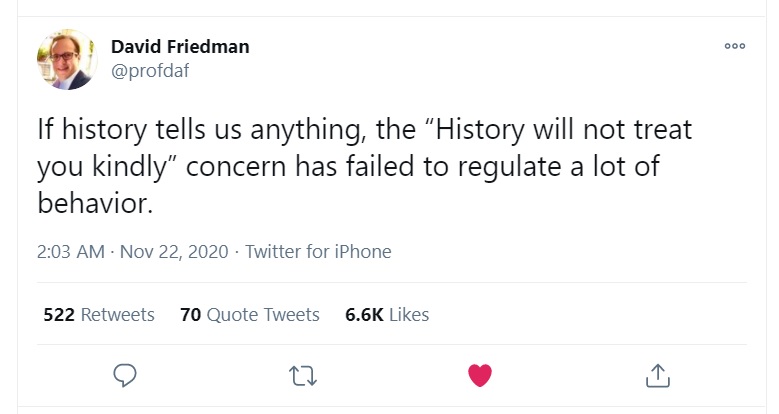The height and width of the screenshot is (414, 779).
Task: Open David Friedman's profile picture
Action: tap(67, 59)
